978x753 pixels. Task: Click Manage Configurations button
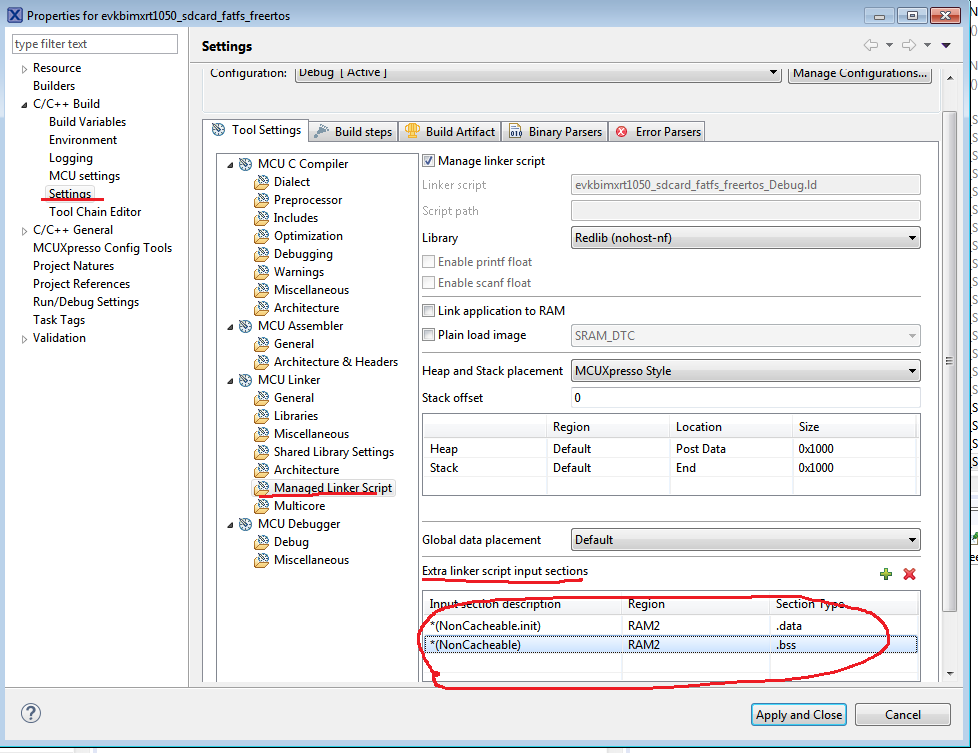tap(859, 73)
